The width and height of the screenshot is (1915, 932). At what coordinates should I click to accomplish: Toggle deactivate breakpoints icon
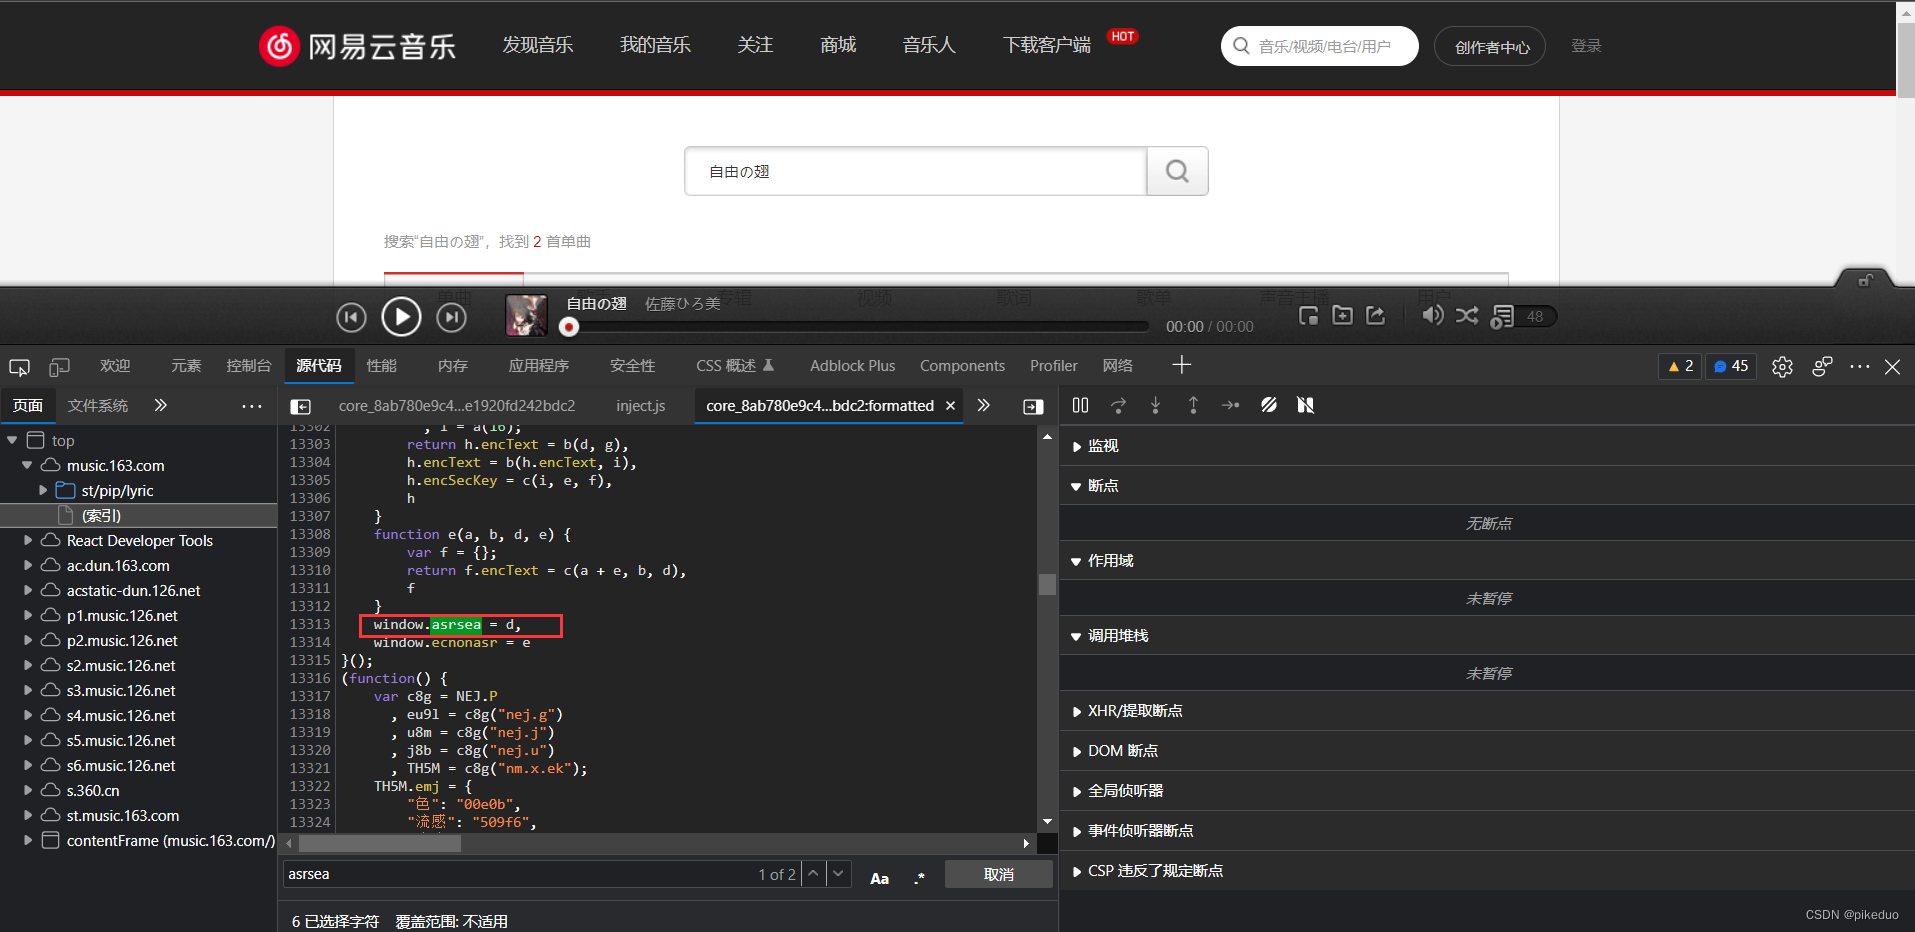[x=1268, y=405]
